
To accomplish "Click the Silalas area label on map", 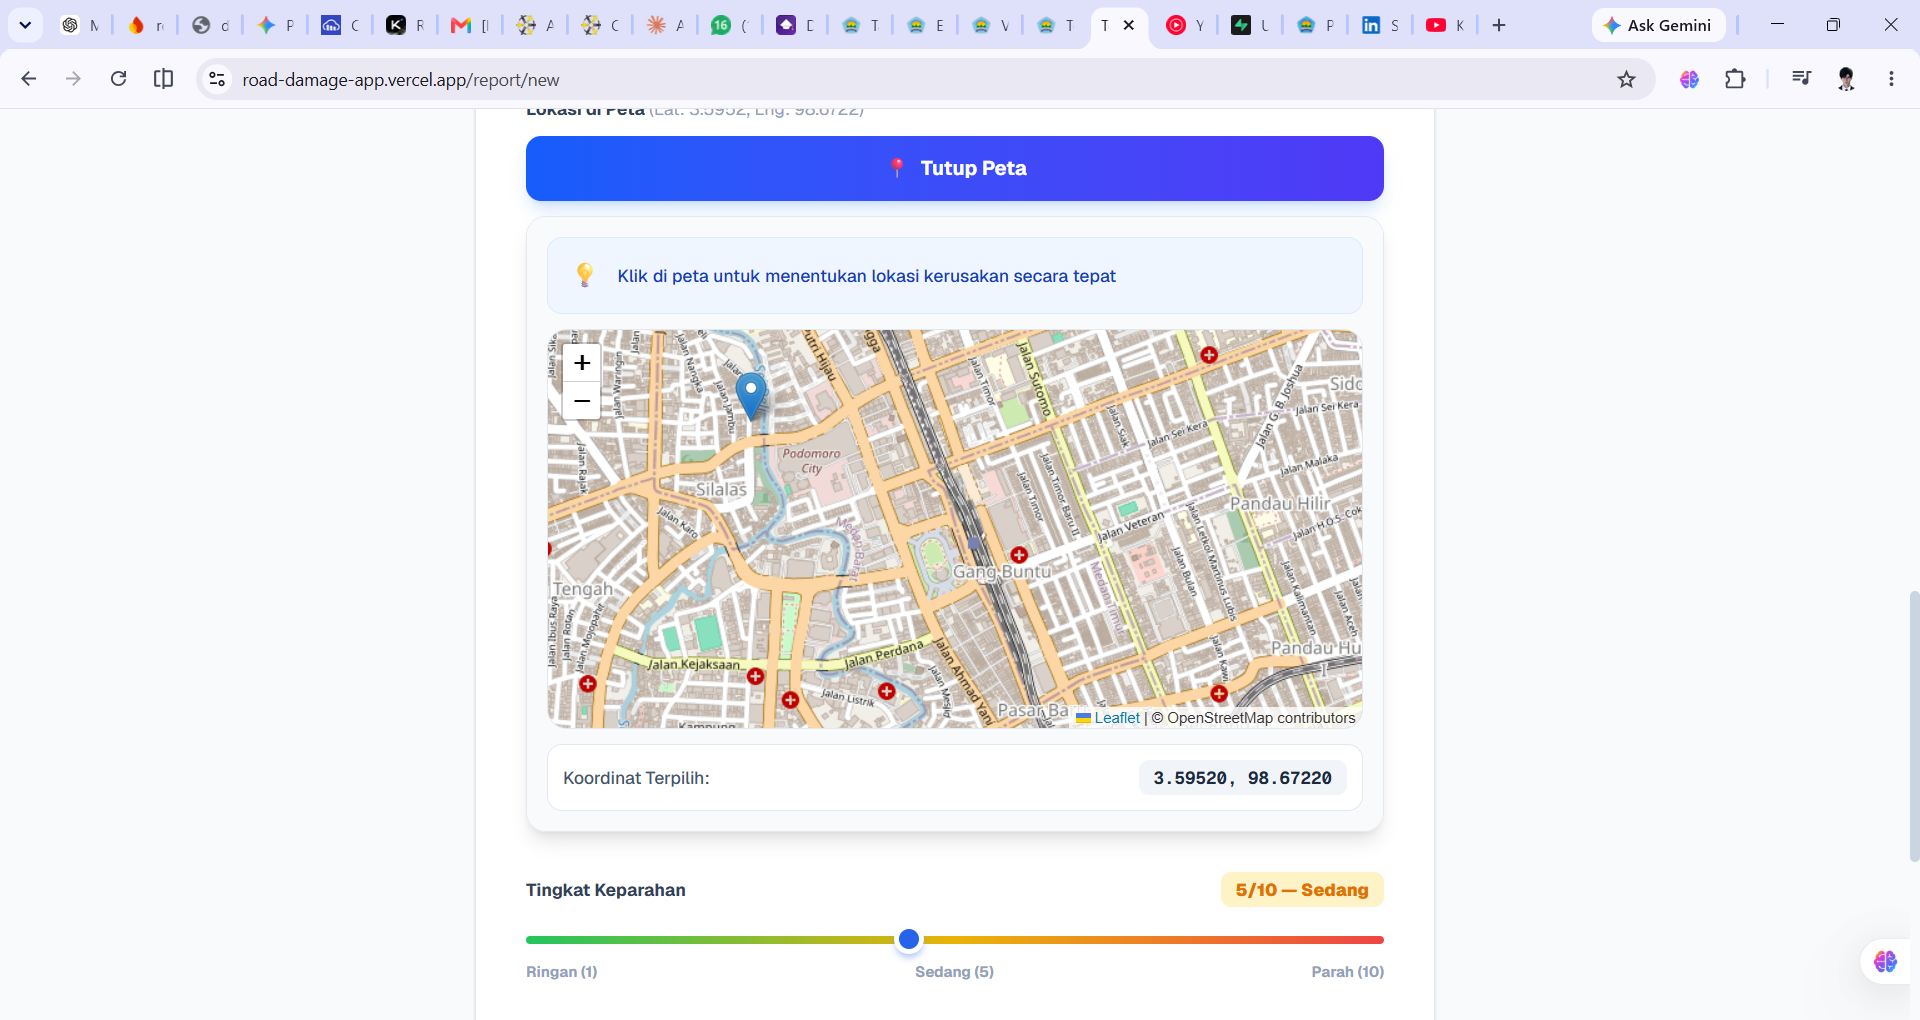I will [x=721, y=489].
